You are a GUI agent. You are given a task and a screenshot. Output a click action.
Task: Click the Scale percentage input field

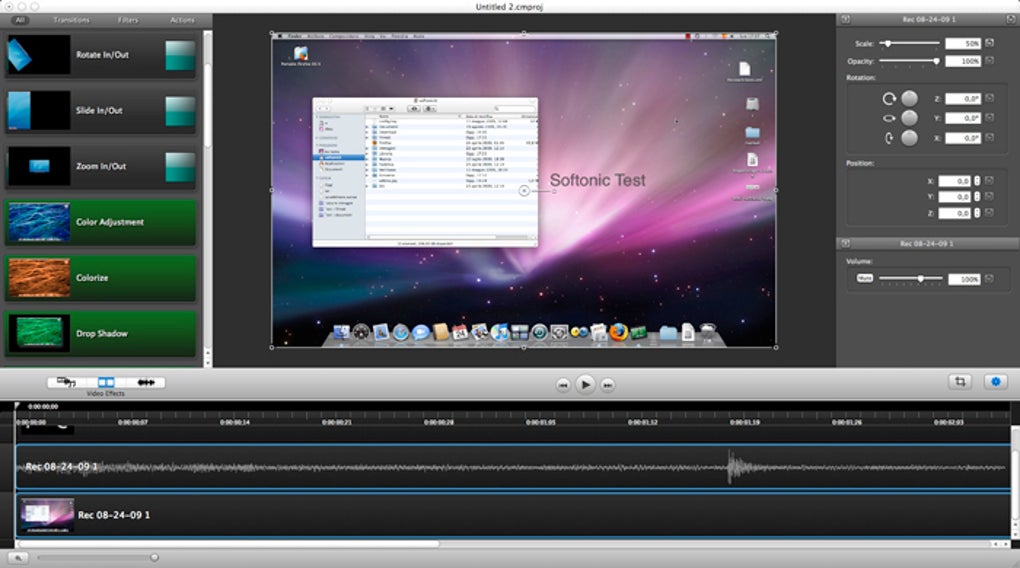(x=964, y=44)
